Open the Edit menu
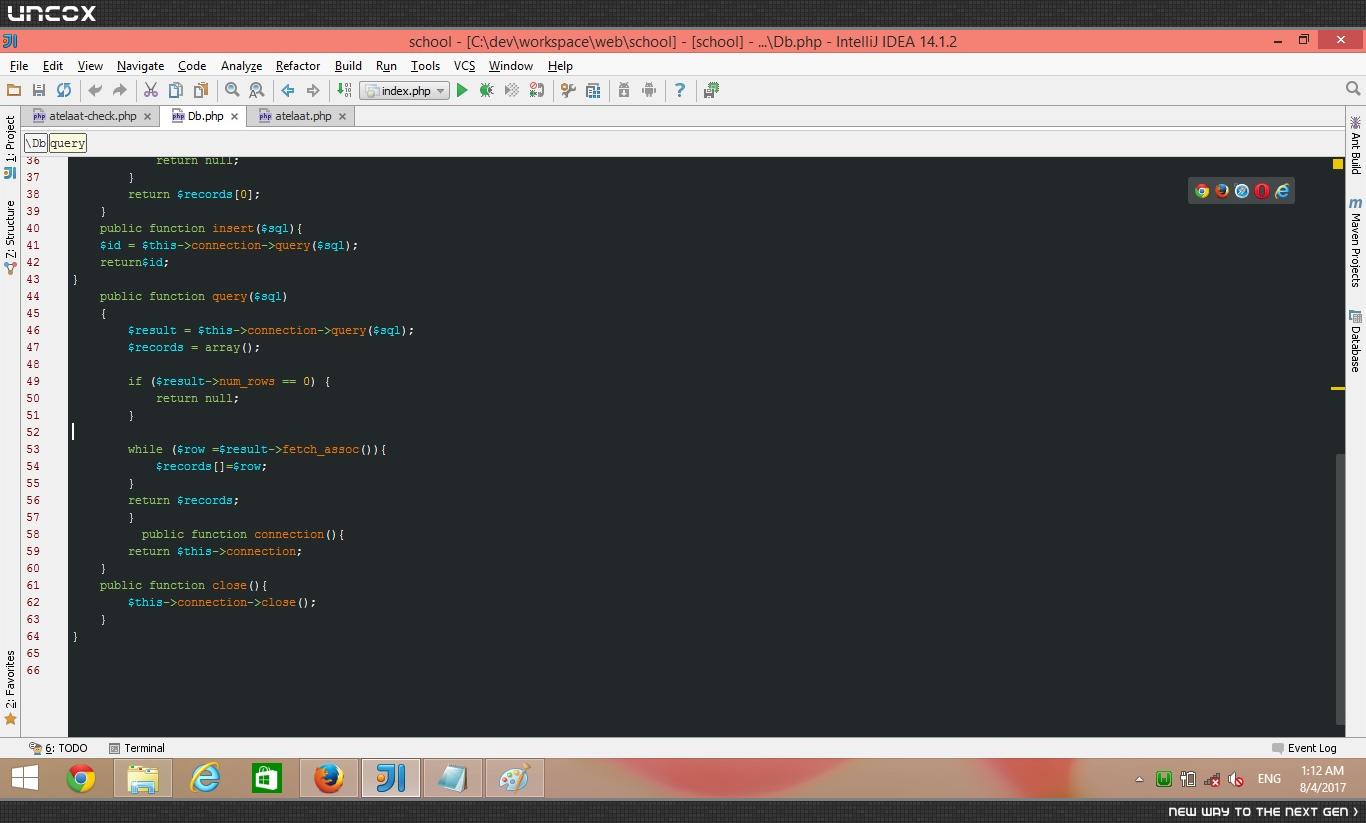 pyautogui.click(x=53, y=65)
